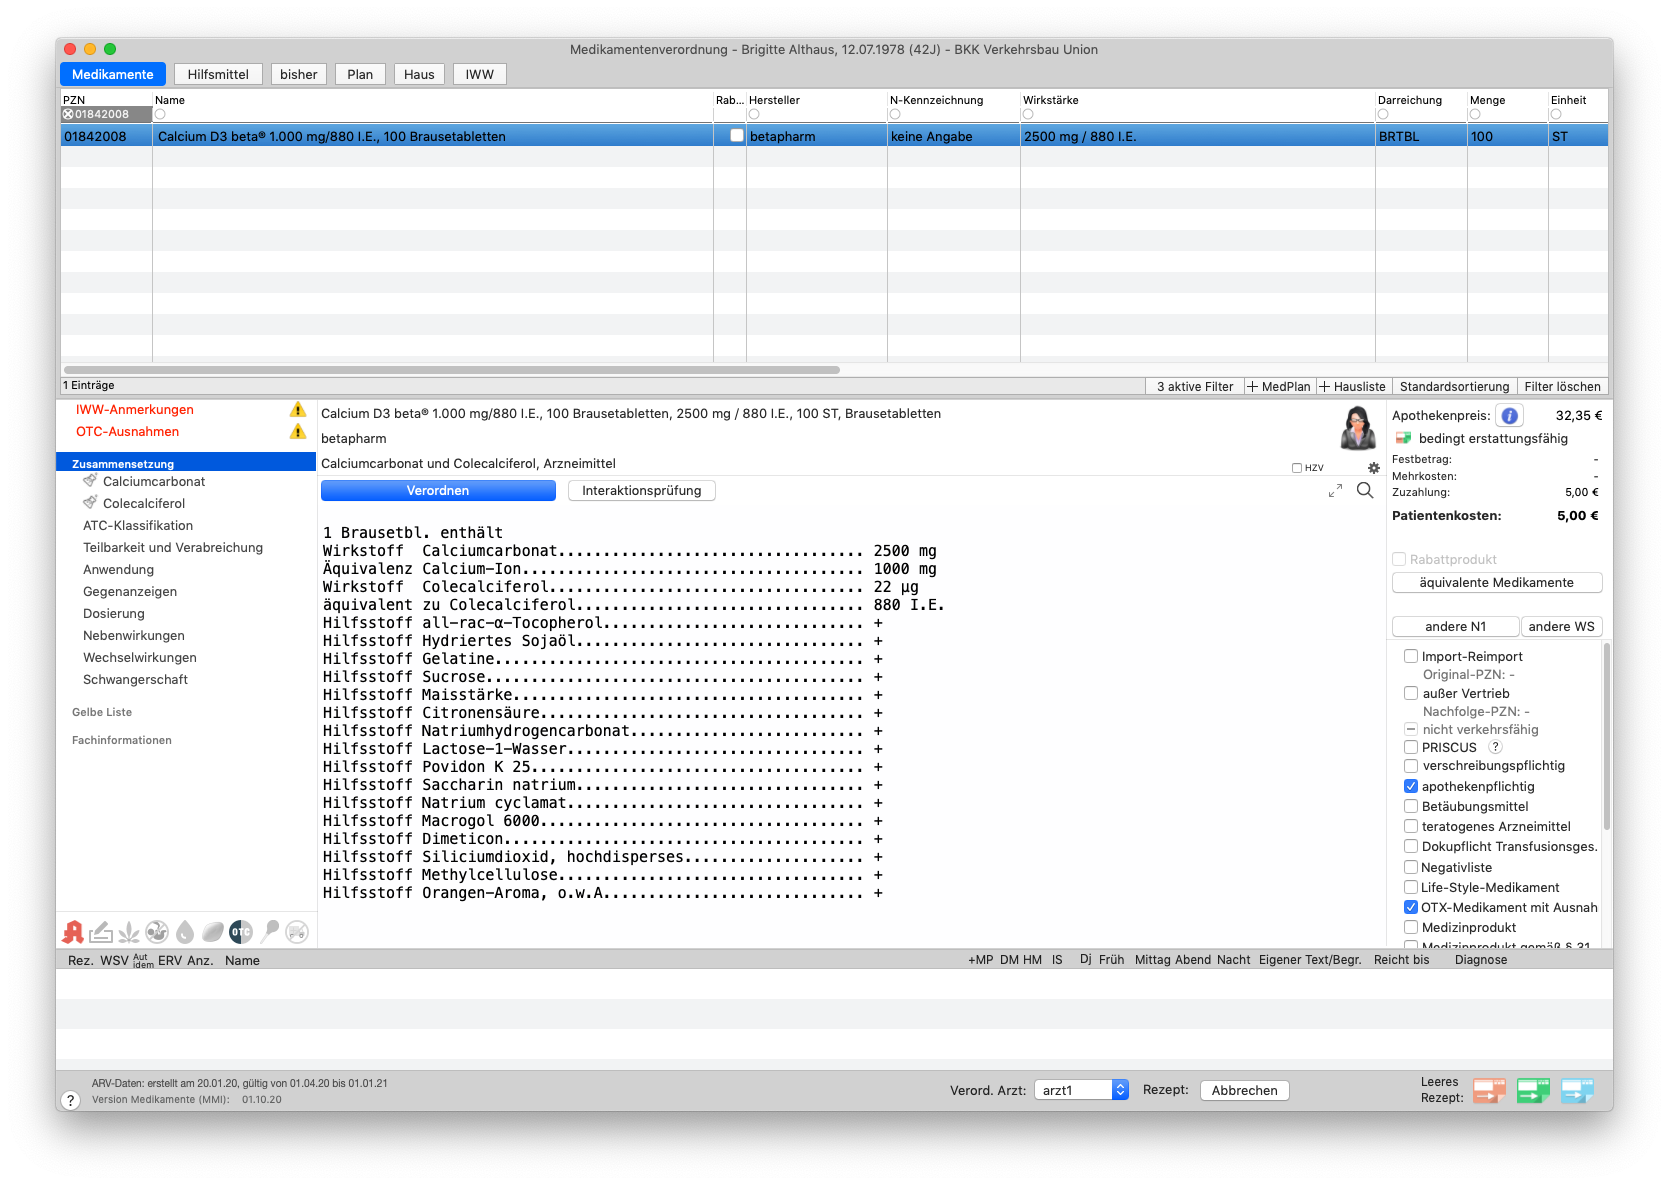Toggle the HZV checkbox
Viewport: 1669px width, 1185px height.
(x=1297, y=468)
